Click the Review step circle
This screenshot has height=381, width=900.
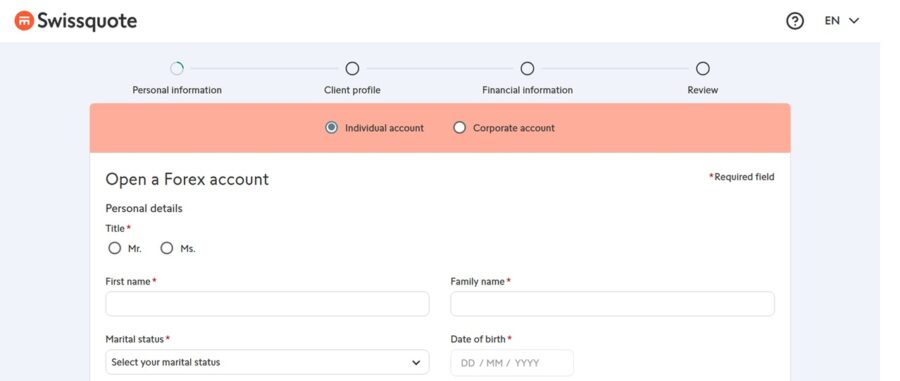point(703,69)
